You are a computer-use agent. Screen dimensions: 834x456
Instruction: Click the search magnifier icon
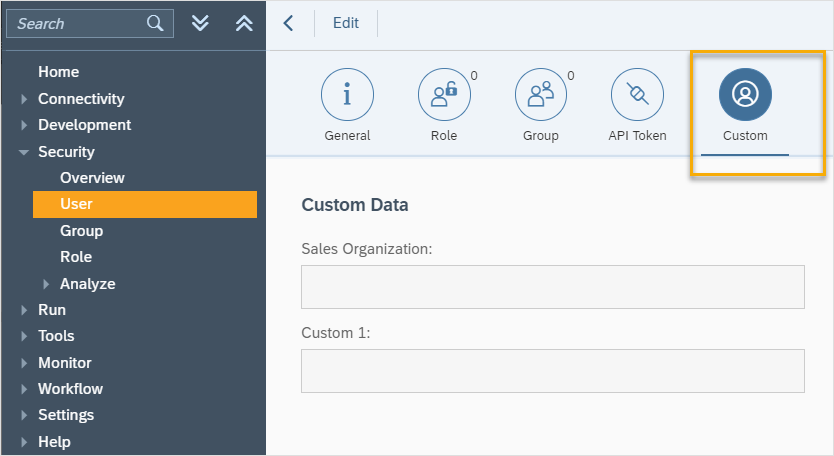coord(155,23)
